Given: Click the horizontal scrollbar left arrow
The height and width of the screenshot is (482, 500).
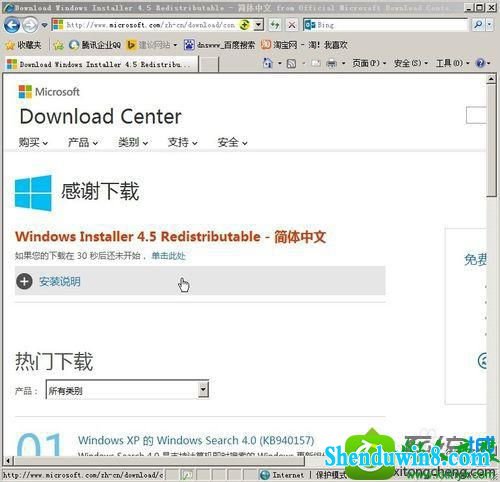Looking at the screenshot, I should pyautogui.click(x=9, y=461).
